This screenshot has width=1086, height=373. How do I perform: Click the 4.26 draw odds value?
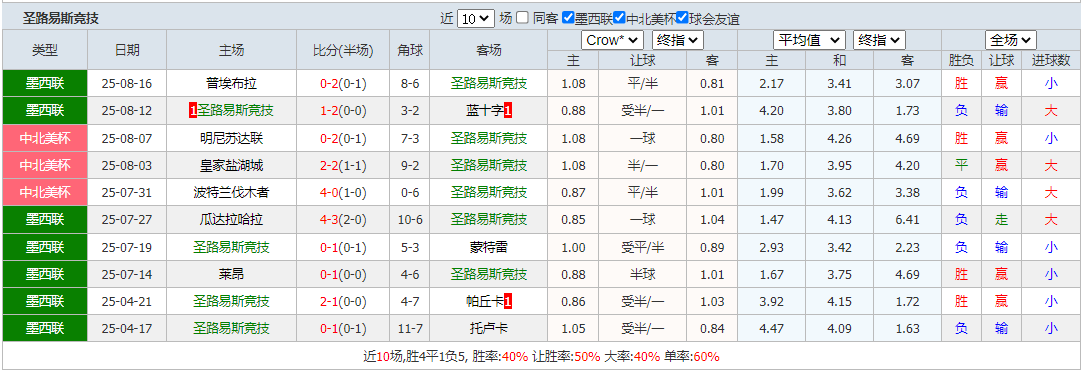pos(839,138)
